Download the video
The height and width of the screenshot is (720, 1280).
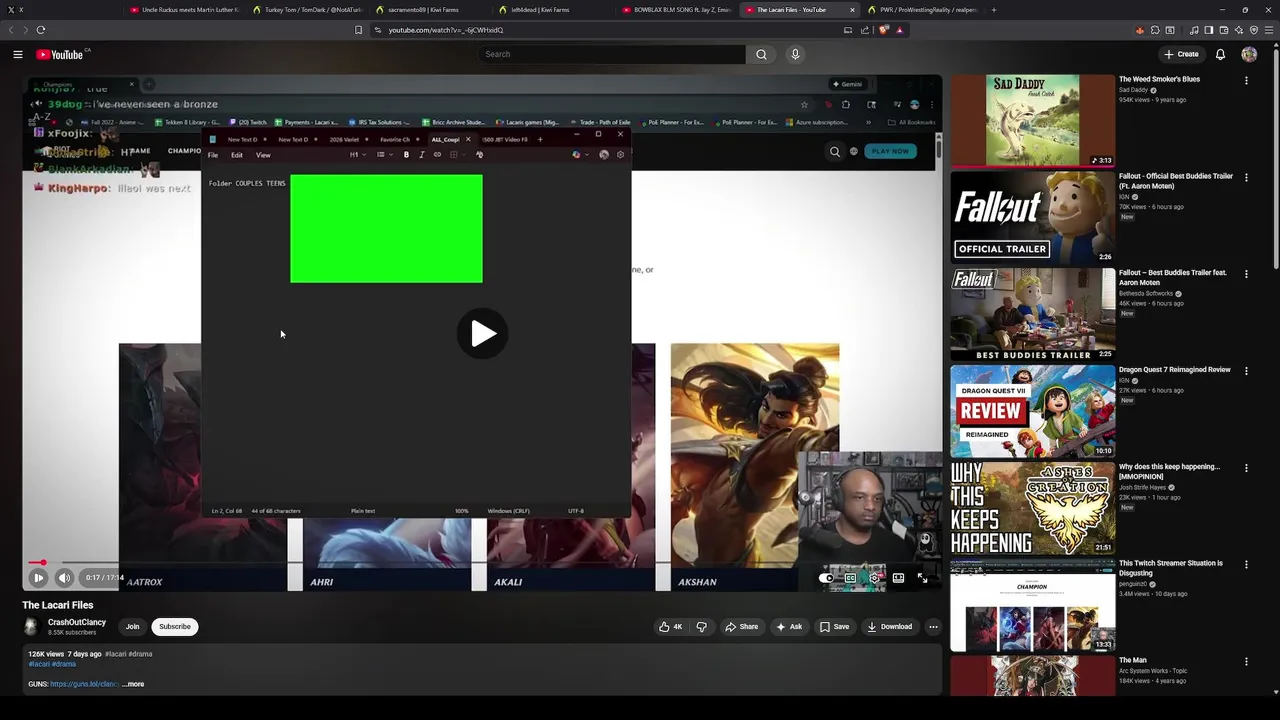click(x=890, y=627)
